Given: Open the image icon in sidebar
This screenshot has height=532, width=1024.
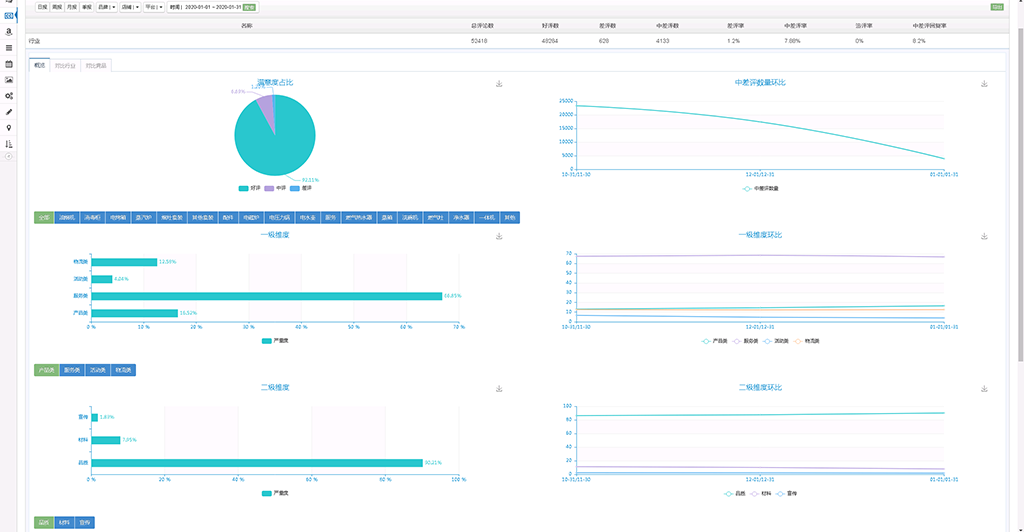Looking at the screenshot, I should [9, 79].
